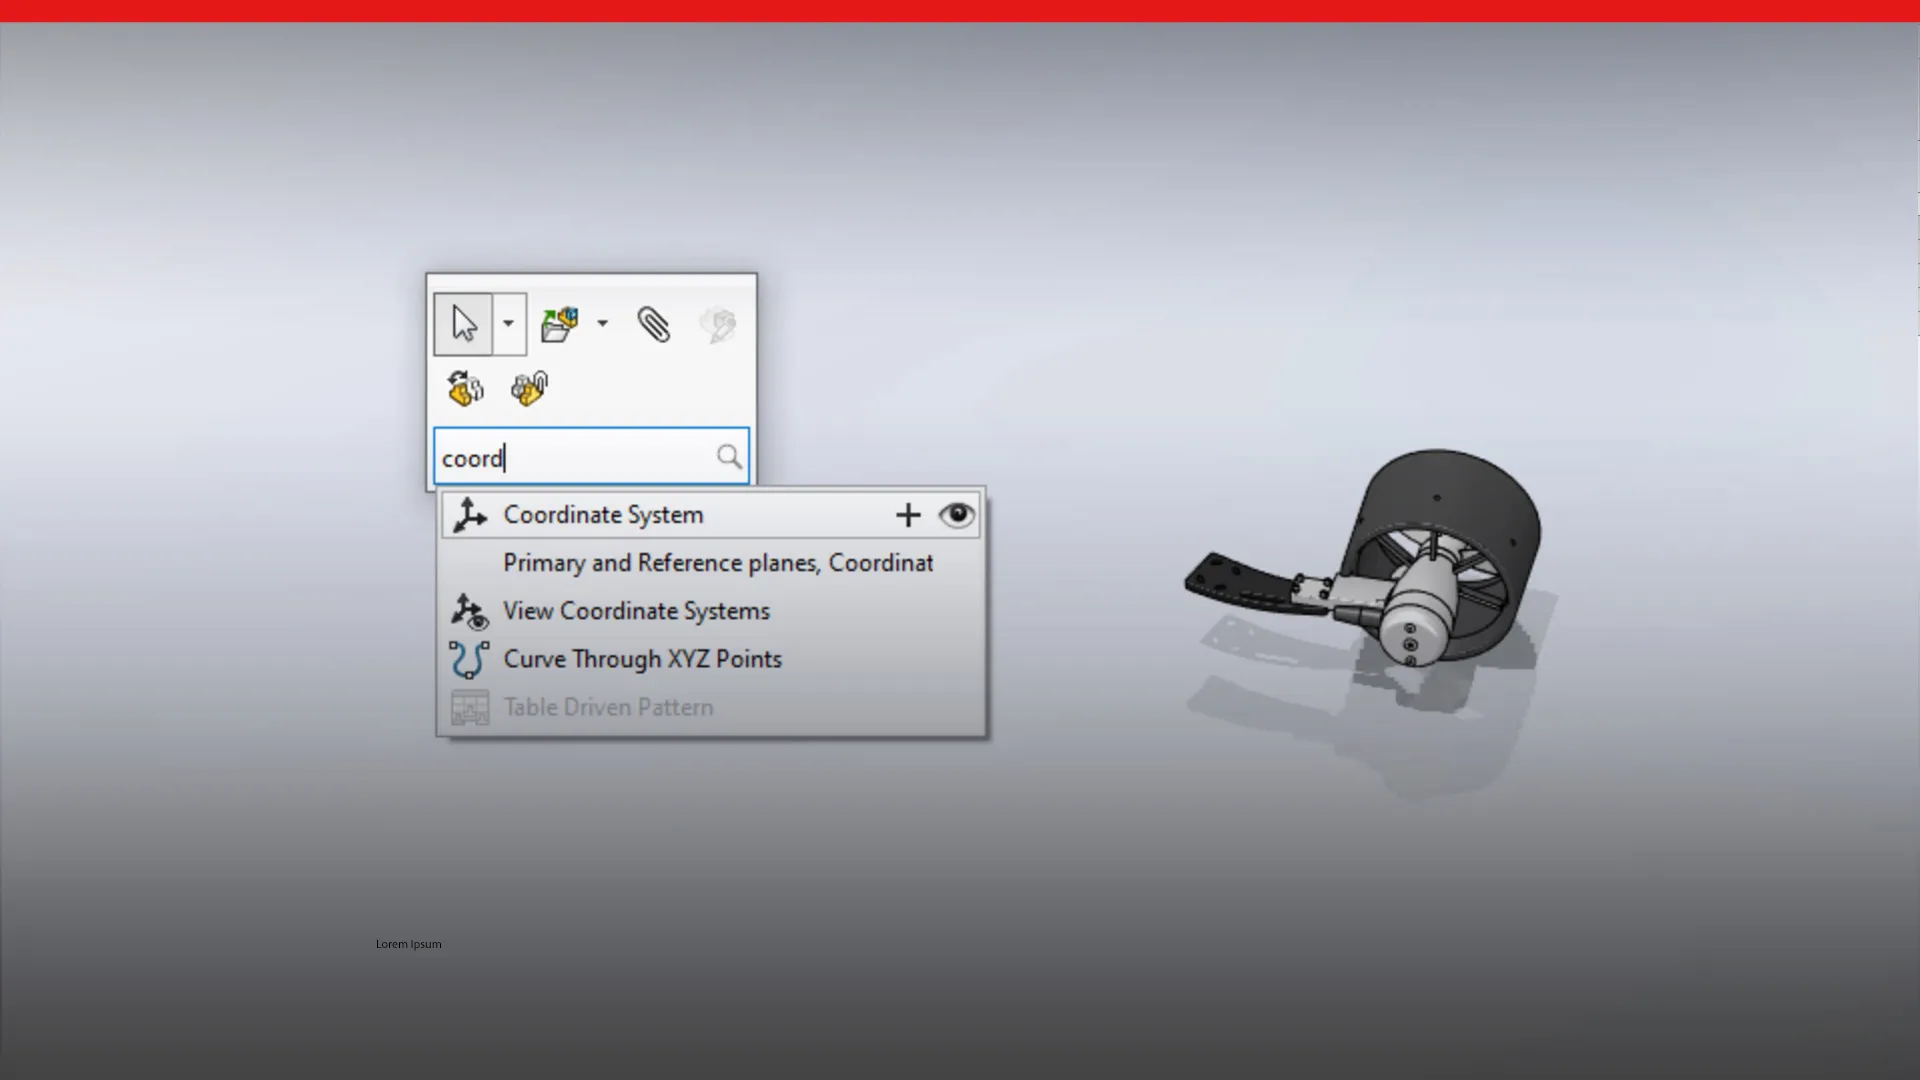Select the Curve Through XYZ Points icon
This screenshot has height=1080, width=1920.
coord(468,659)
